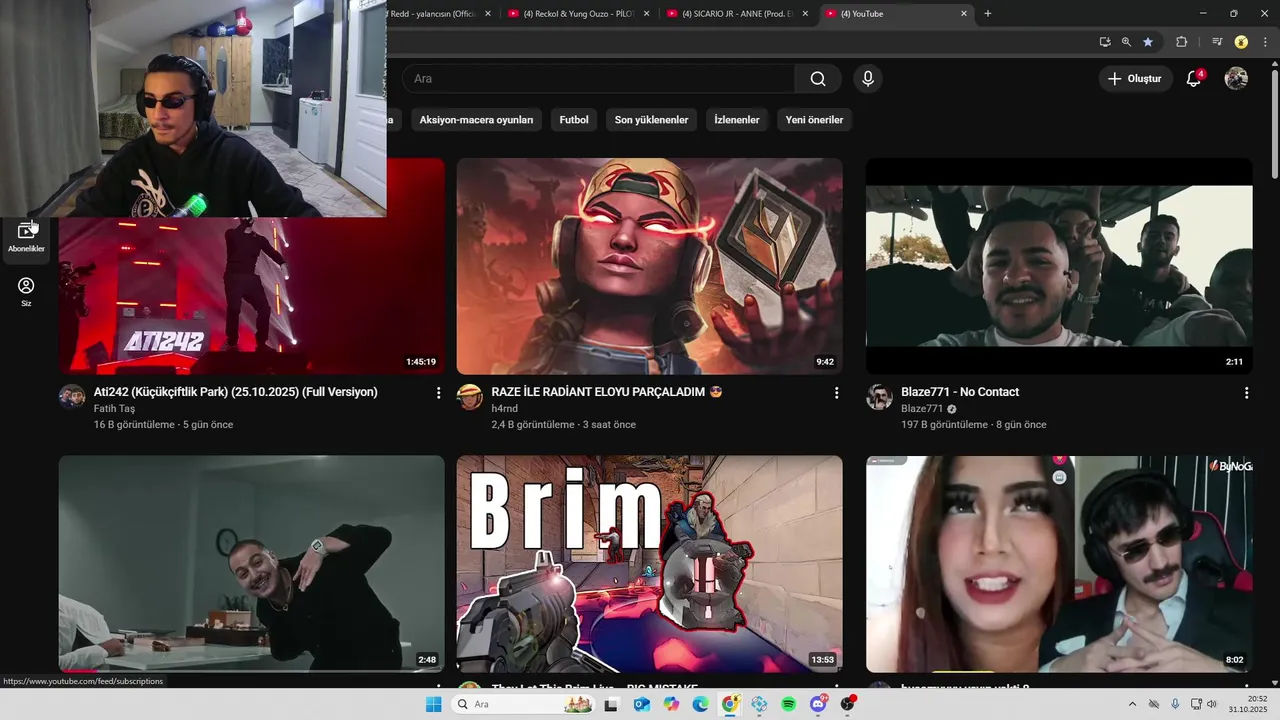Open the YouTube account avatar menu

tap(1236, 79)
